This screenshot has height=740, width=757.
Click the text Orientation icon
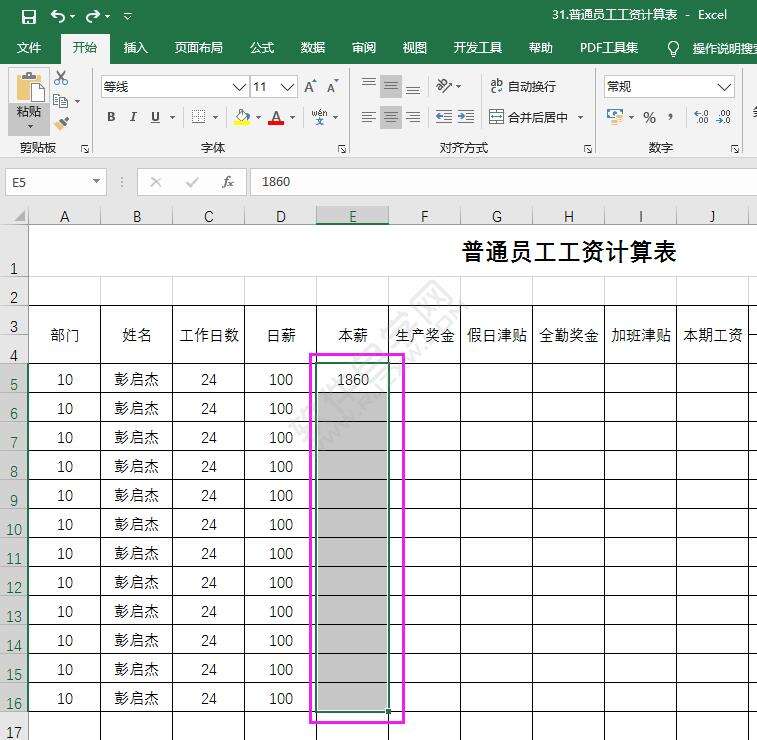[x=444, y=86]
